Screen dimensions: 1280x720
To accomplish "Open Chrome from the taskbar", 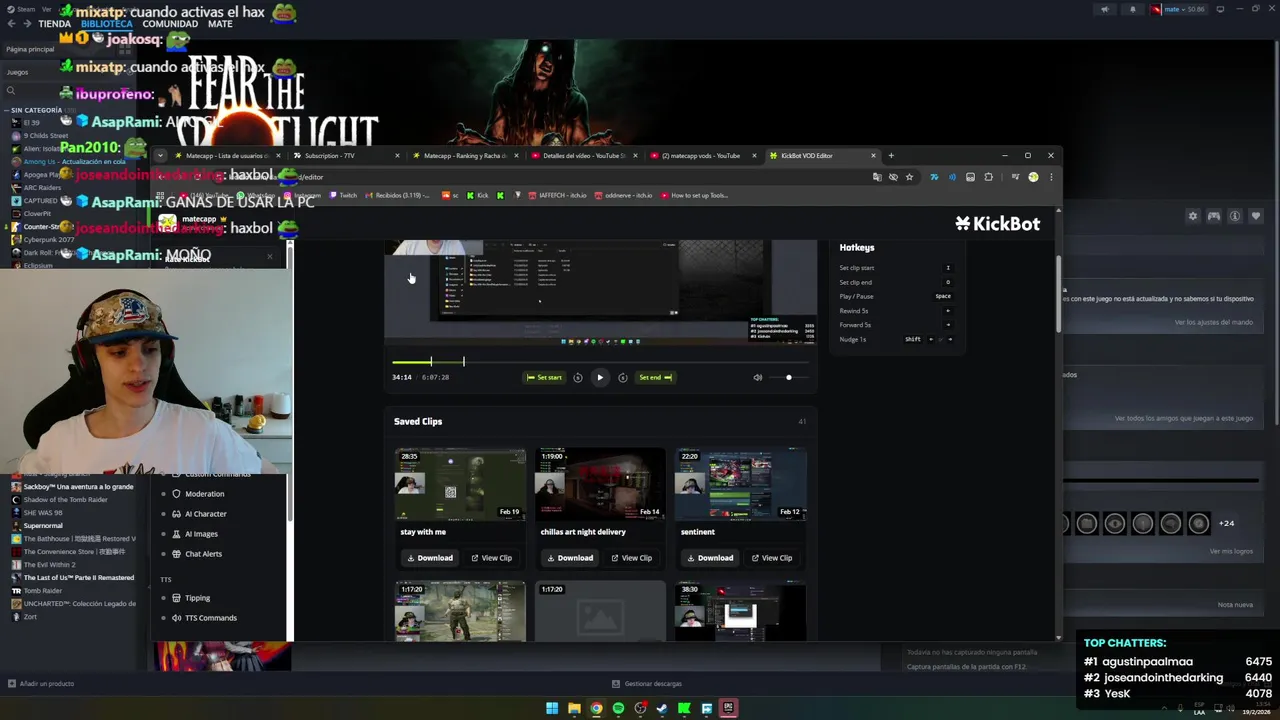I will [596, 708].
